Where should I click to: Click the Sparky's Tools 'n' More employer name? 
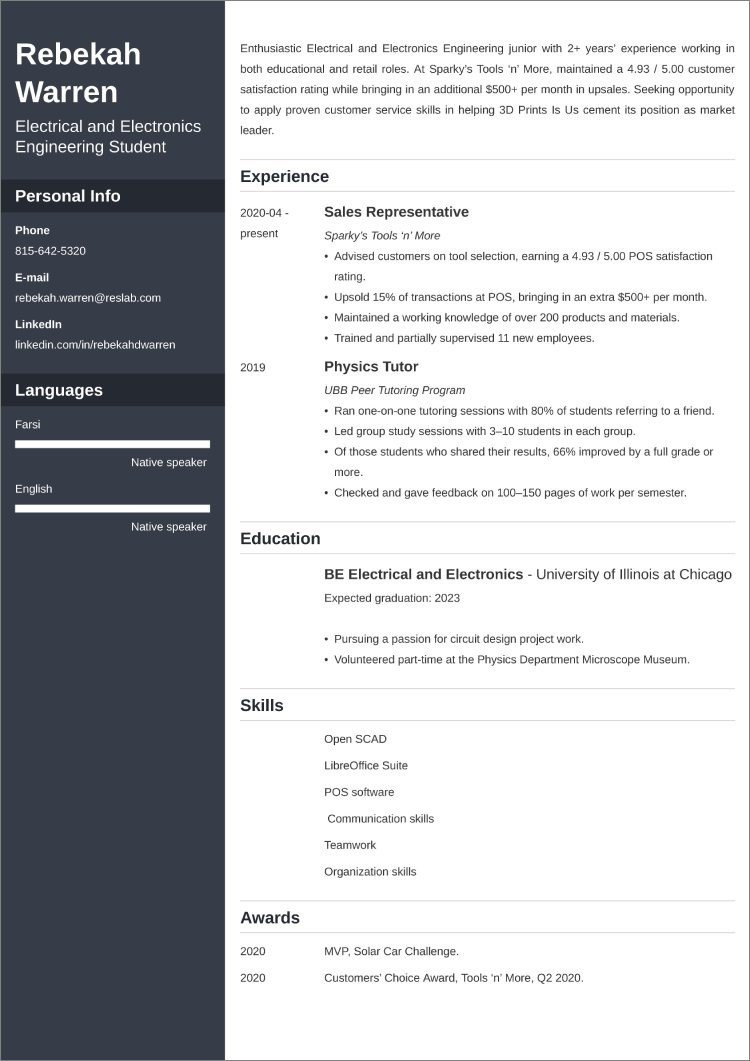click(x=382, y=236)
